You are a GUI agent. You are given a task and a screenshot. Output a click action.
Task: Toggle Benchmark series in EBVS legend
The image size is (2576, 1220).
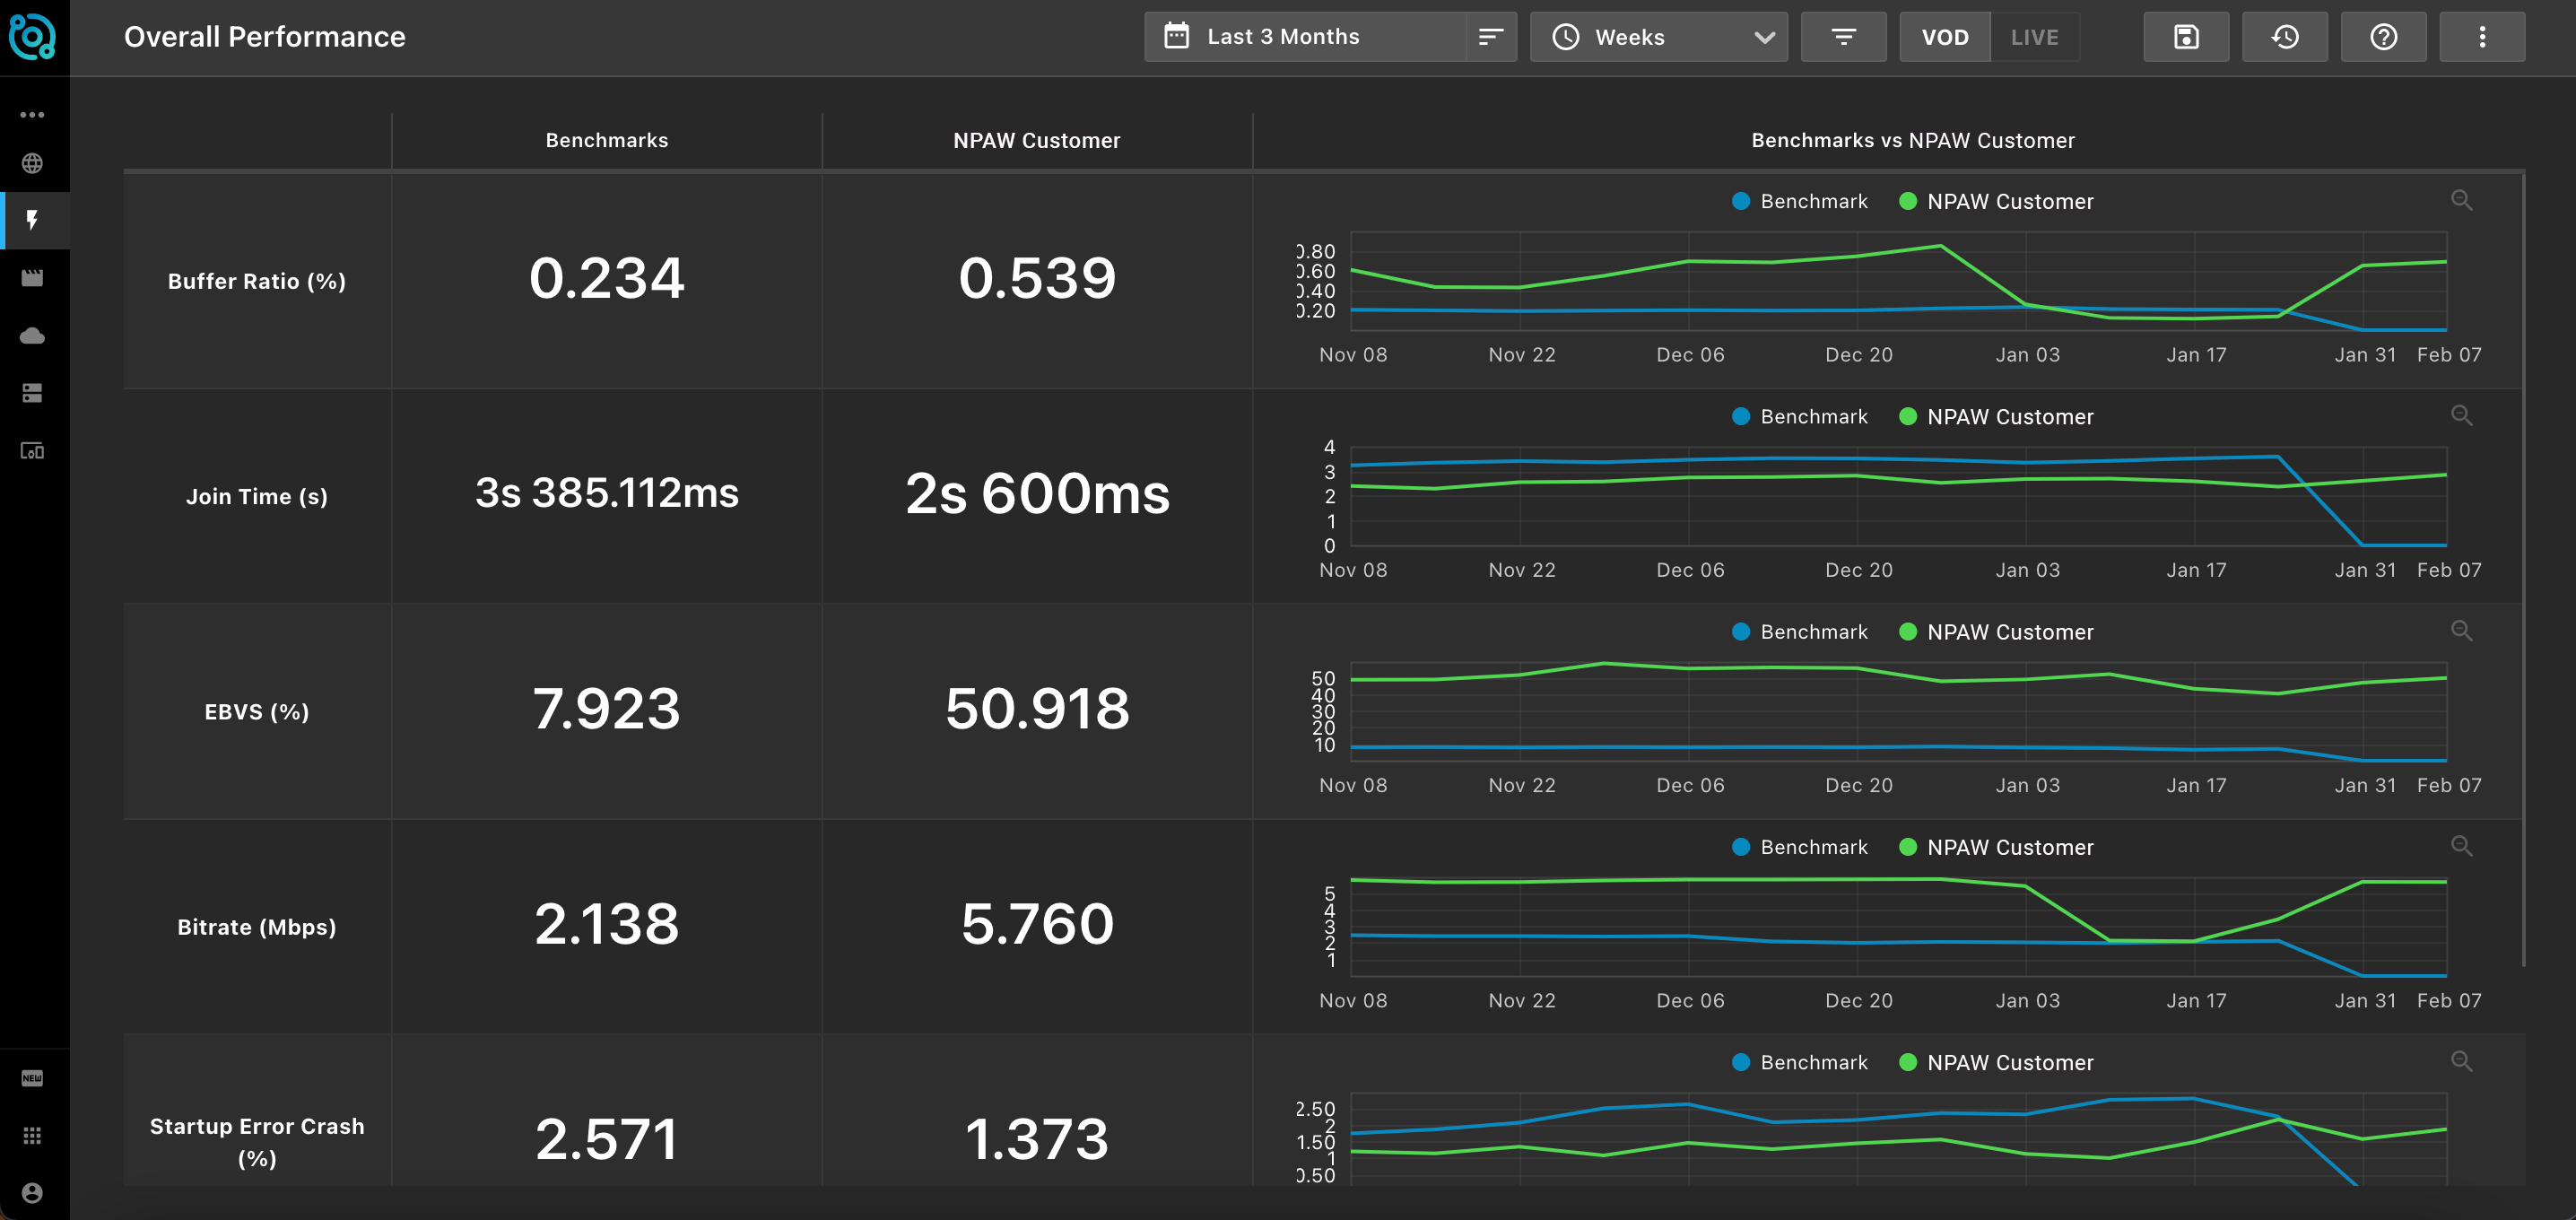coord(1800,632)
